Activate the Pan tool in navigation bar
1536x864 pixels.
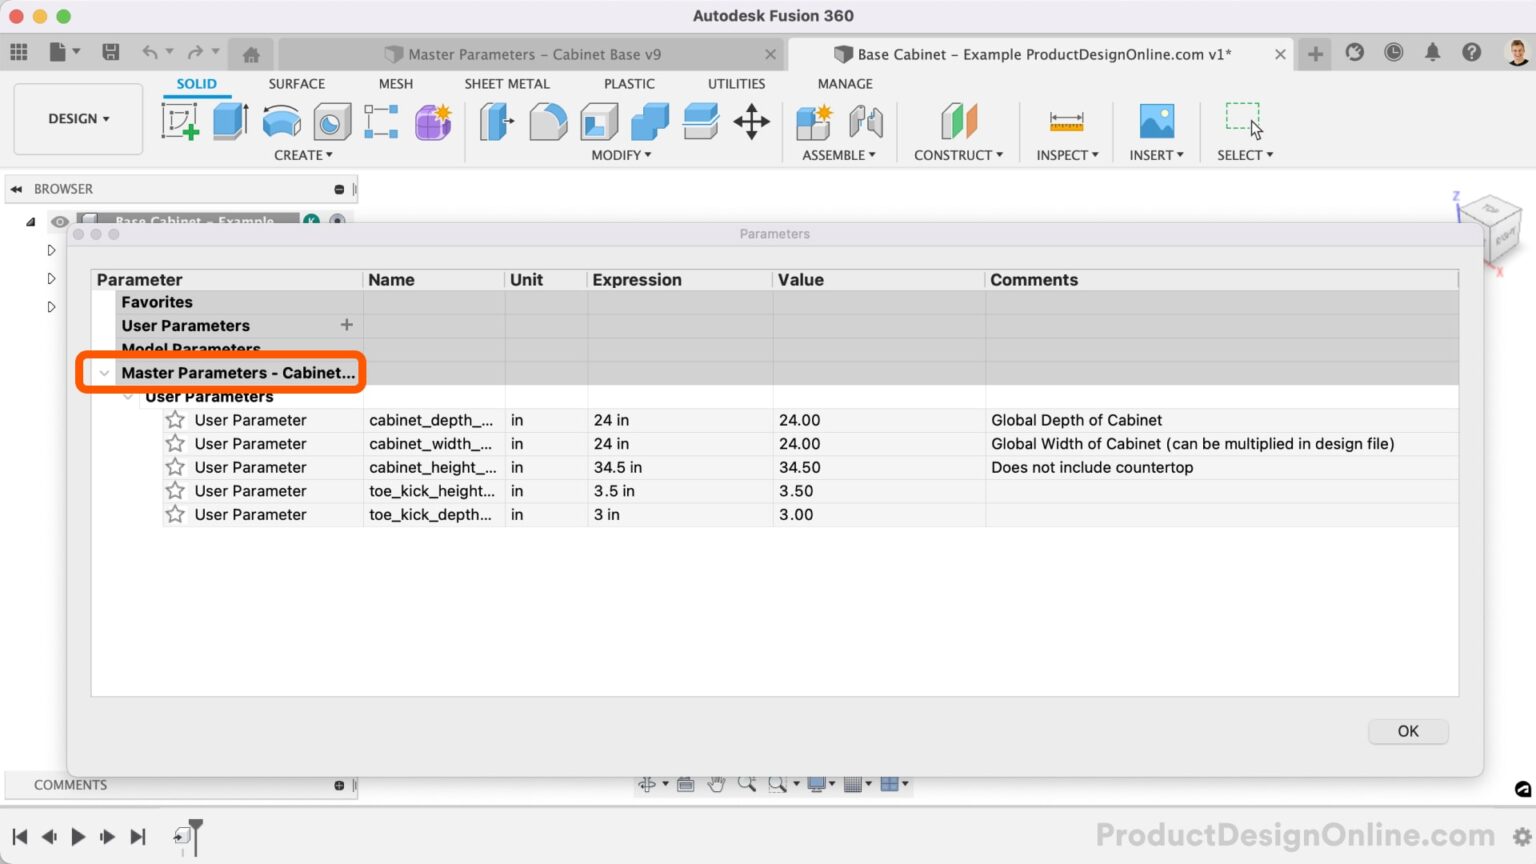pos(717,784)
